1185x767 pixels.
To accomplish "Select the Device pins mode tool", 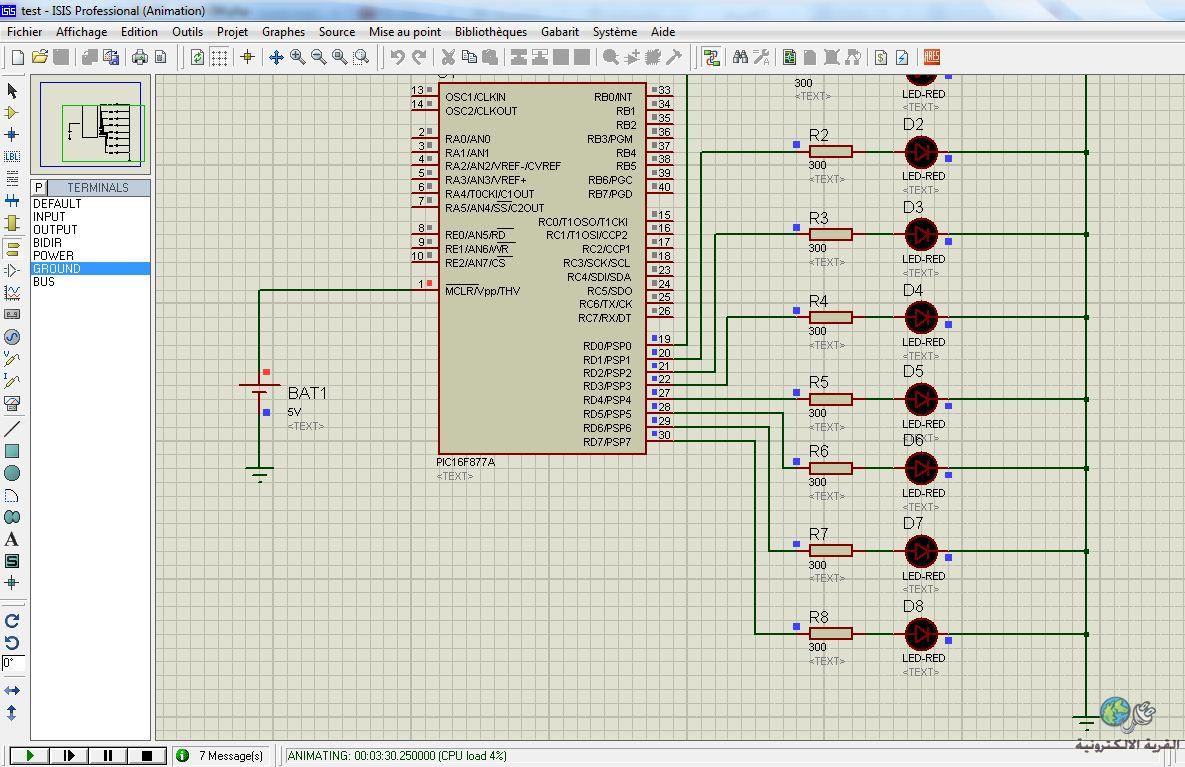I will 12,270.
